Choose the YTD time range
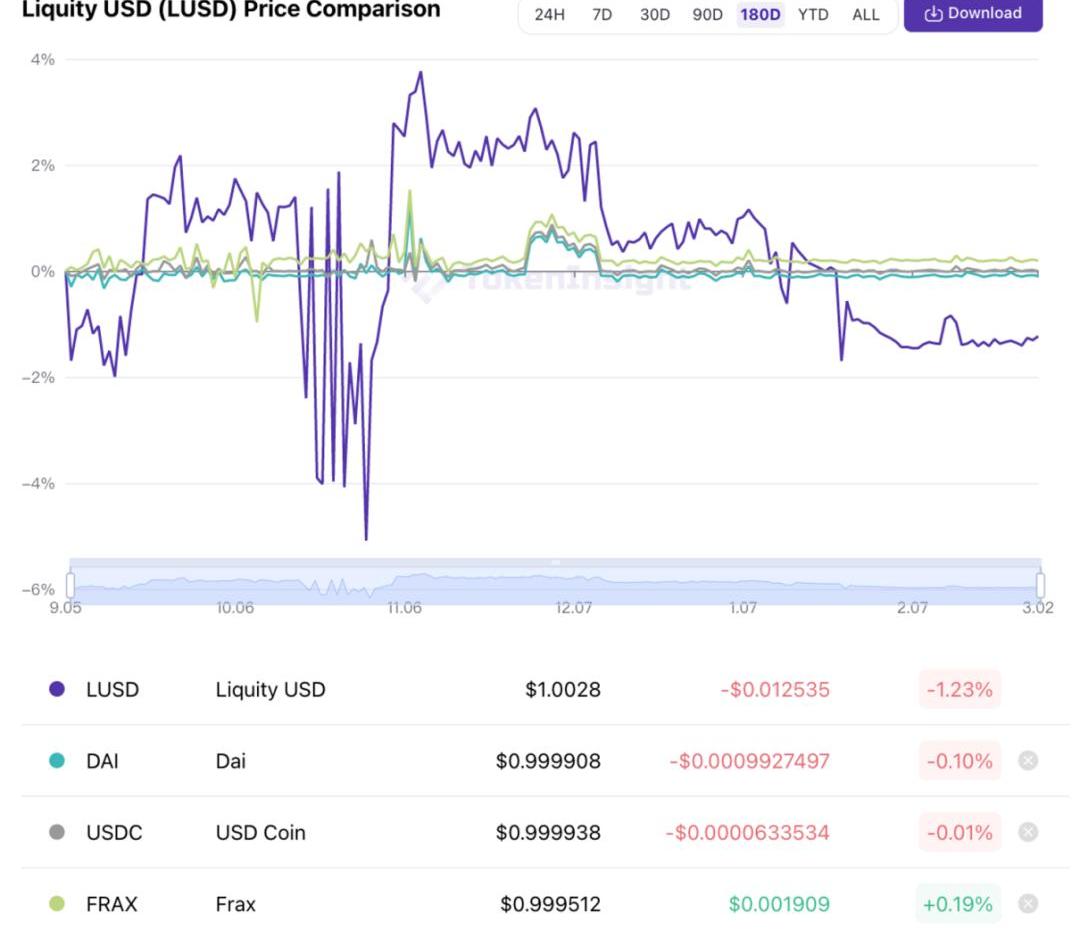1080x933 pixels. (813, 14)
